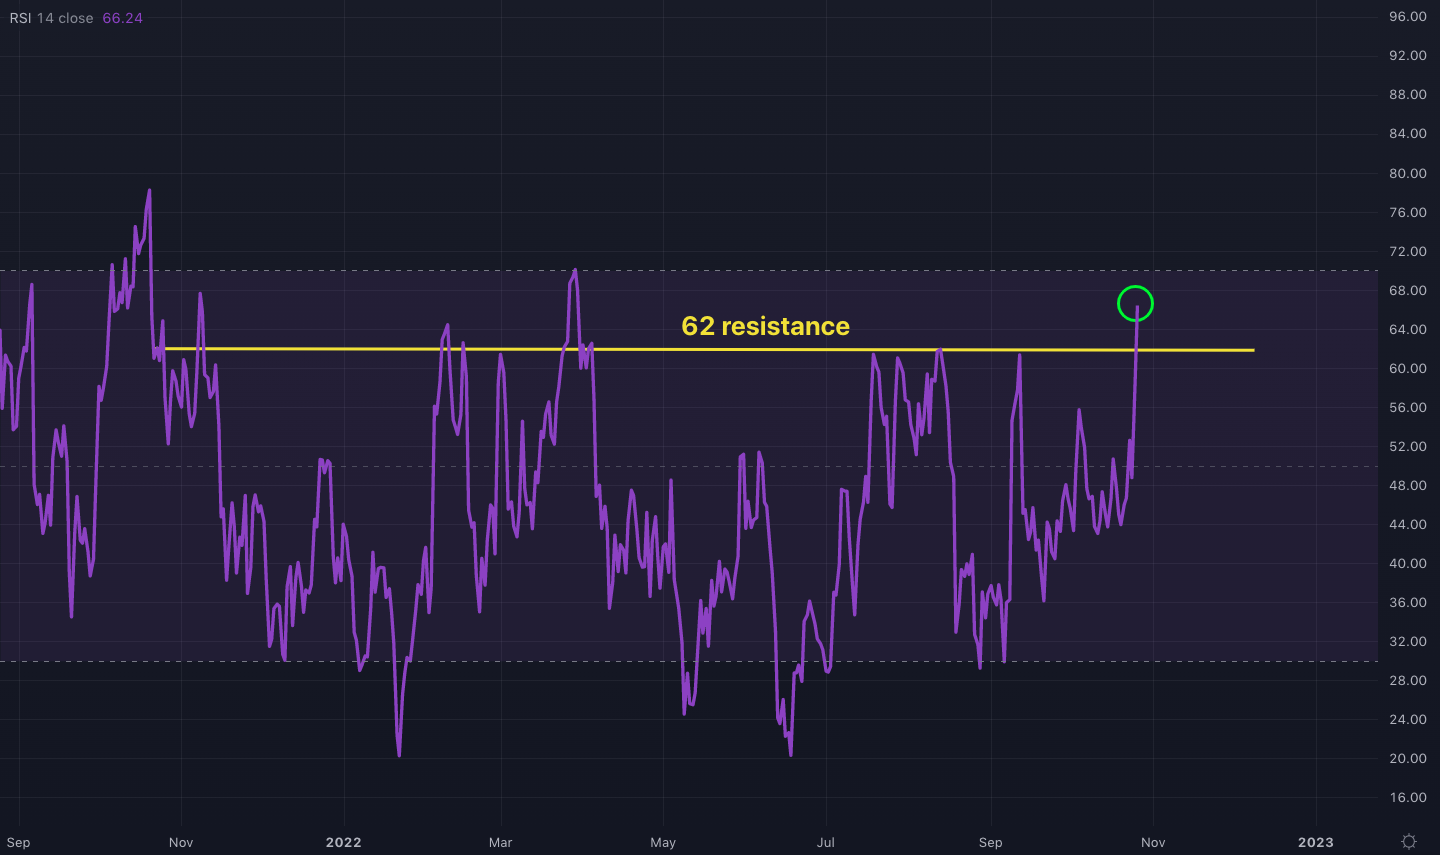
Task: Click the Jul label on time axis
Action: [x=826, y=842]
